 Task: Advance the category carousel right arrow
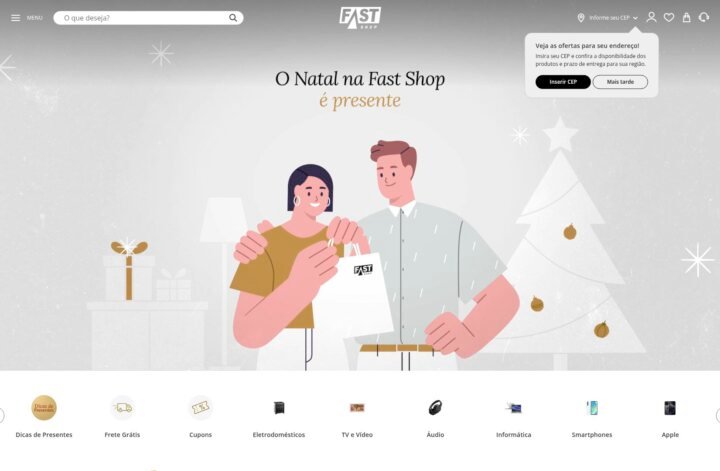(x=717, y=416)
